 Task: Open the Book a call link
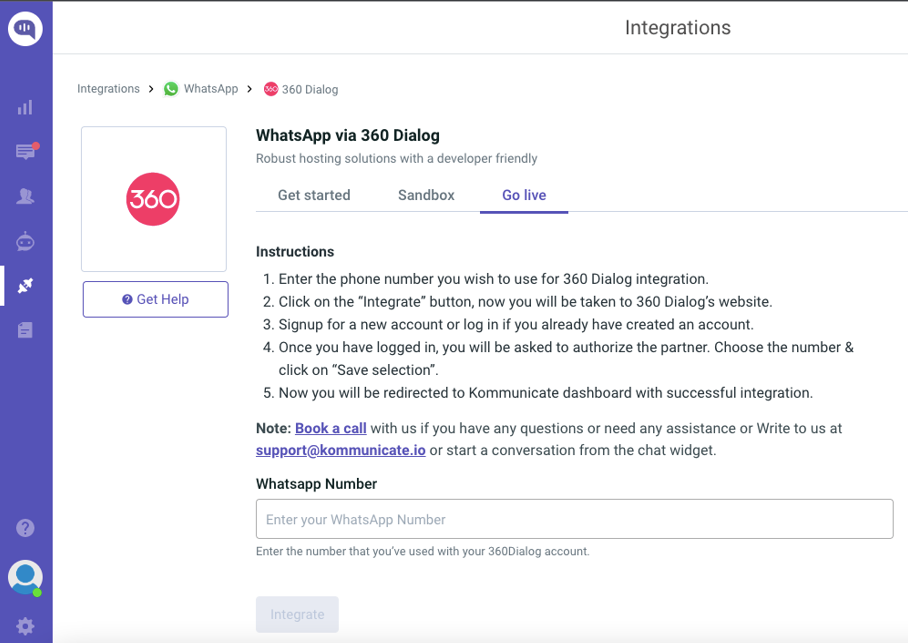331,428
